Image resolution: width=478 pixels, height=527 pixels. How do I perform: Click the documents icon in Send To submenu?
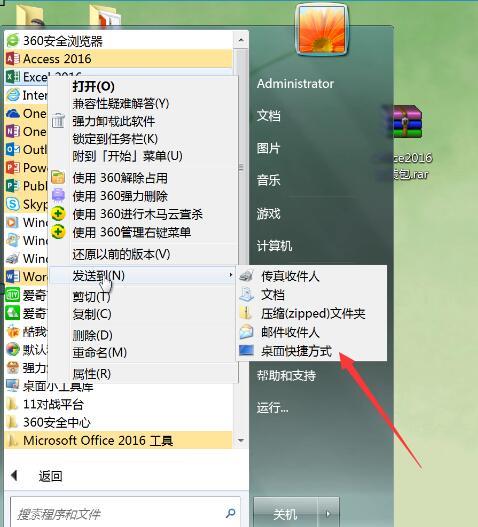pyautogui.click(x=246, y=294)
